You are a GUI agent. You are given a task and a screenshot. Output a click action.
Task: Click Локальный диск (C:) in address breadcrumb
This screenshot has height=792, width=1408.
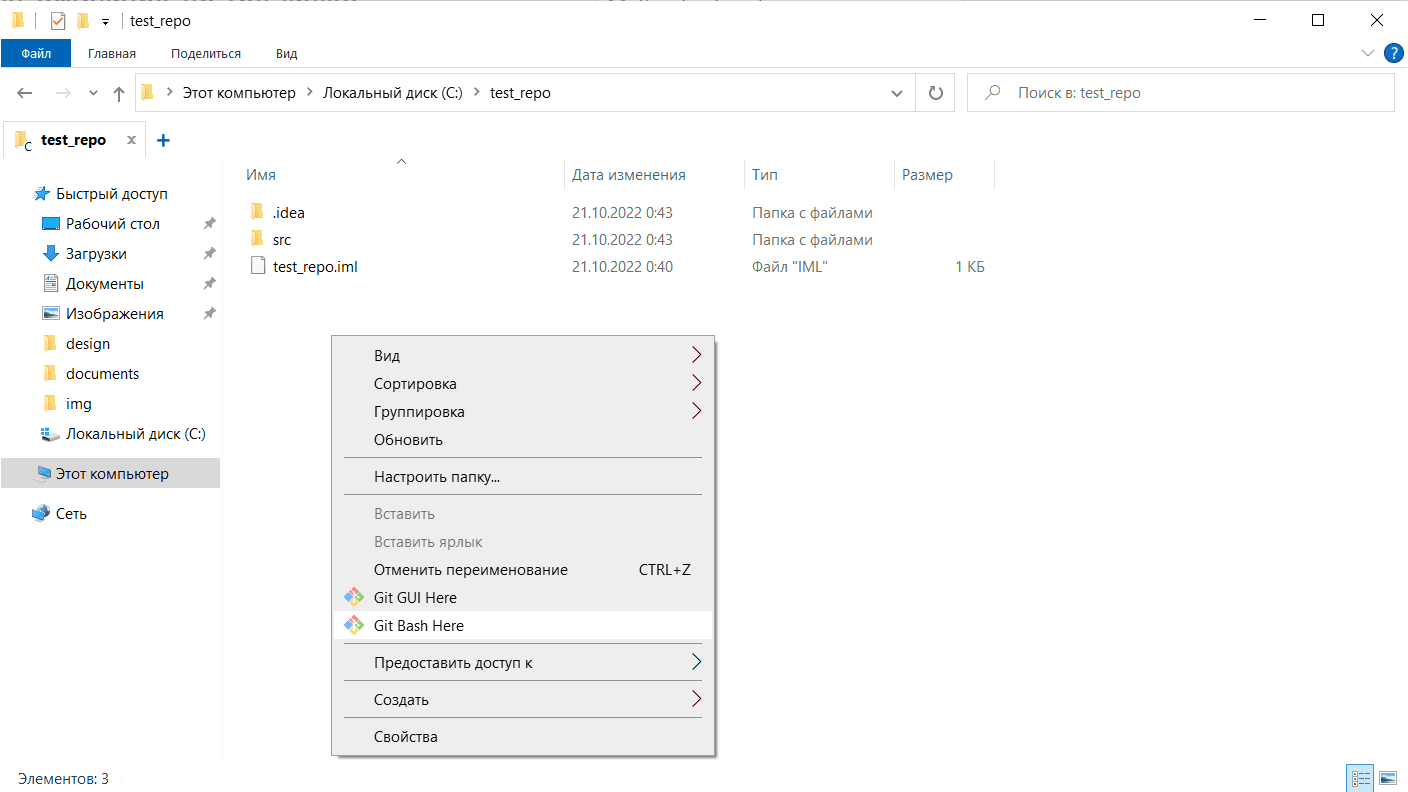(392, 93)
